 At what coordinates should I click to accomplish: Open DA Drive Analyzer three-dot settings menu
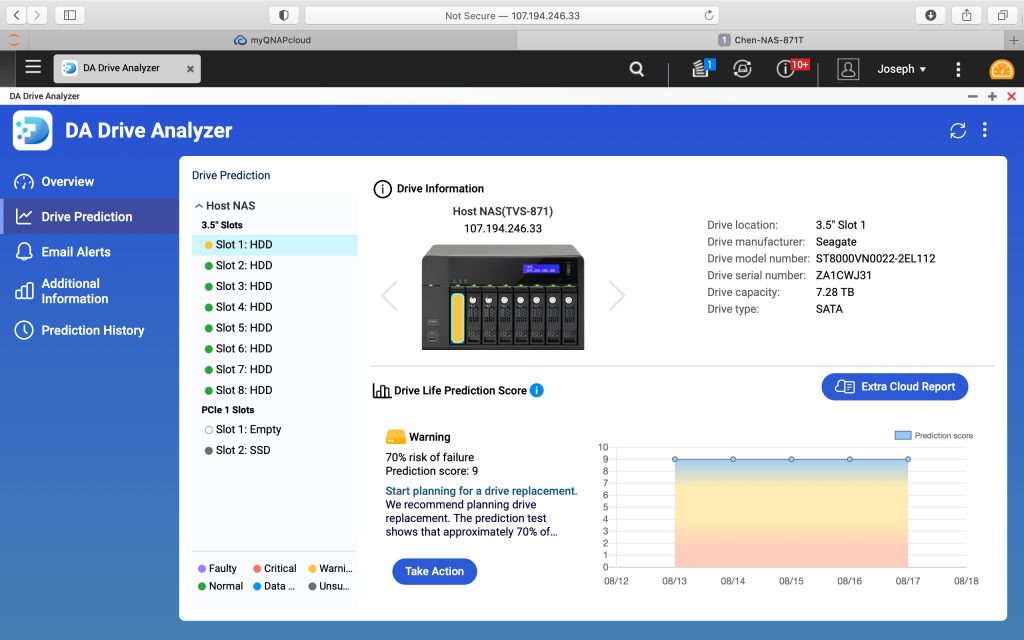click(985, 130)
